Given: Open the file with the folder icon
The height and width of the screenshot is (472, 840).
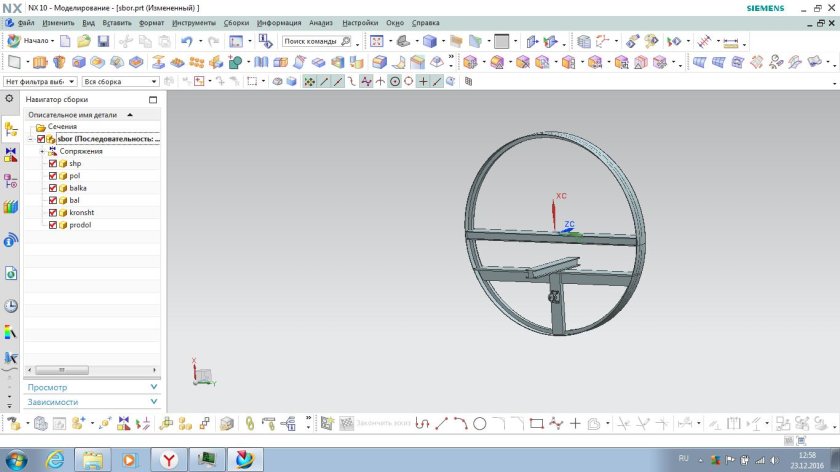Looking at the screenshot, I should 84,41.
